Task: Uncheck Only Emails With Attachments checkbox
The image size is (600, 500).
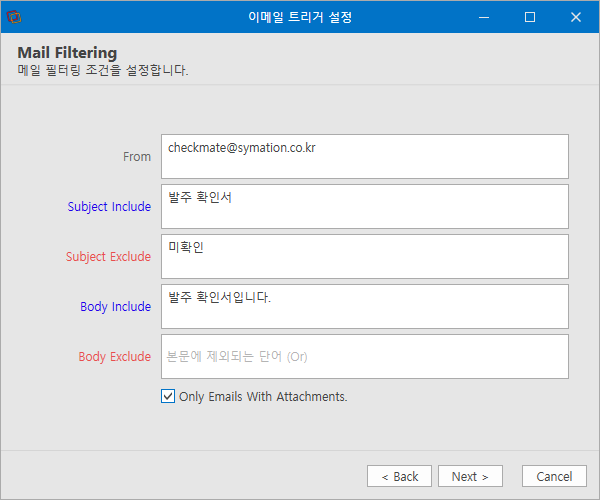Action: point(168,396)
